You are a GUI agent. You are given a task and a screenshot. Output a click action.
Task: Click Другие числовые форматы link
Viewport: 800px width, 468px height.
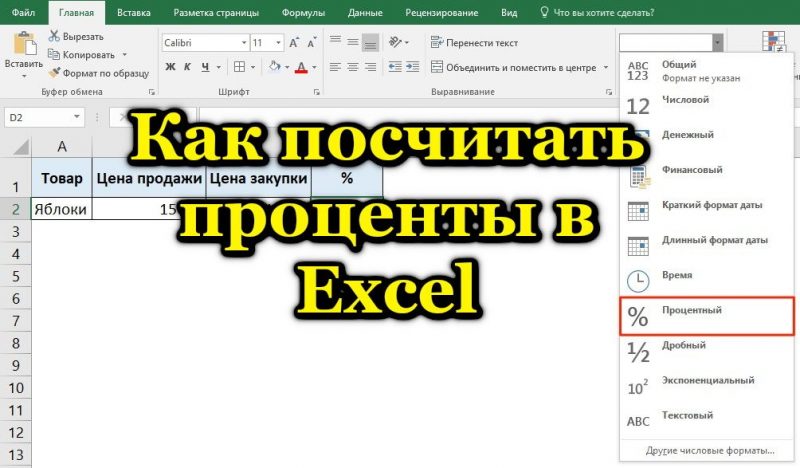(x=709, y=451)
